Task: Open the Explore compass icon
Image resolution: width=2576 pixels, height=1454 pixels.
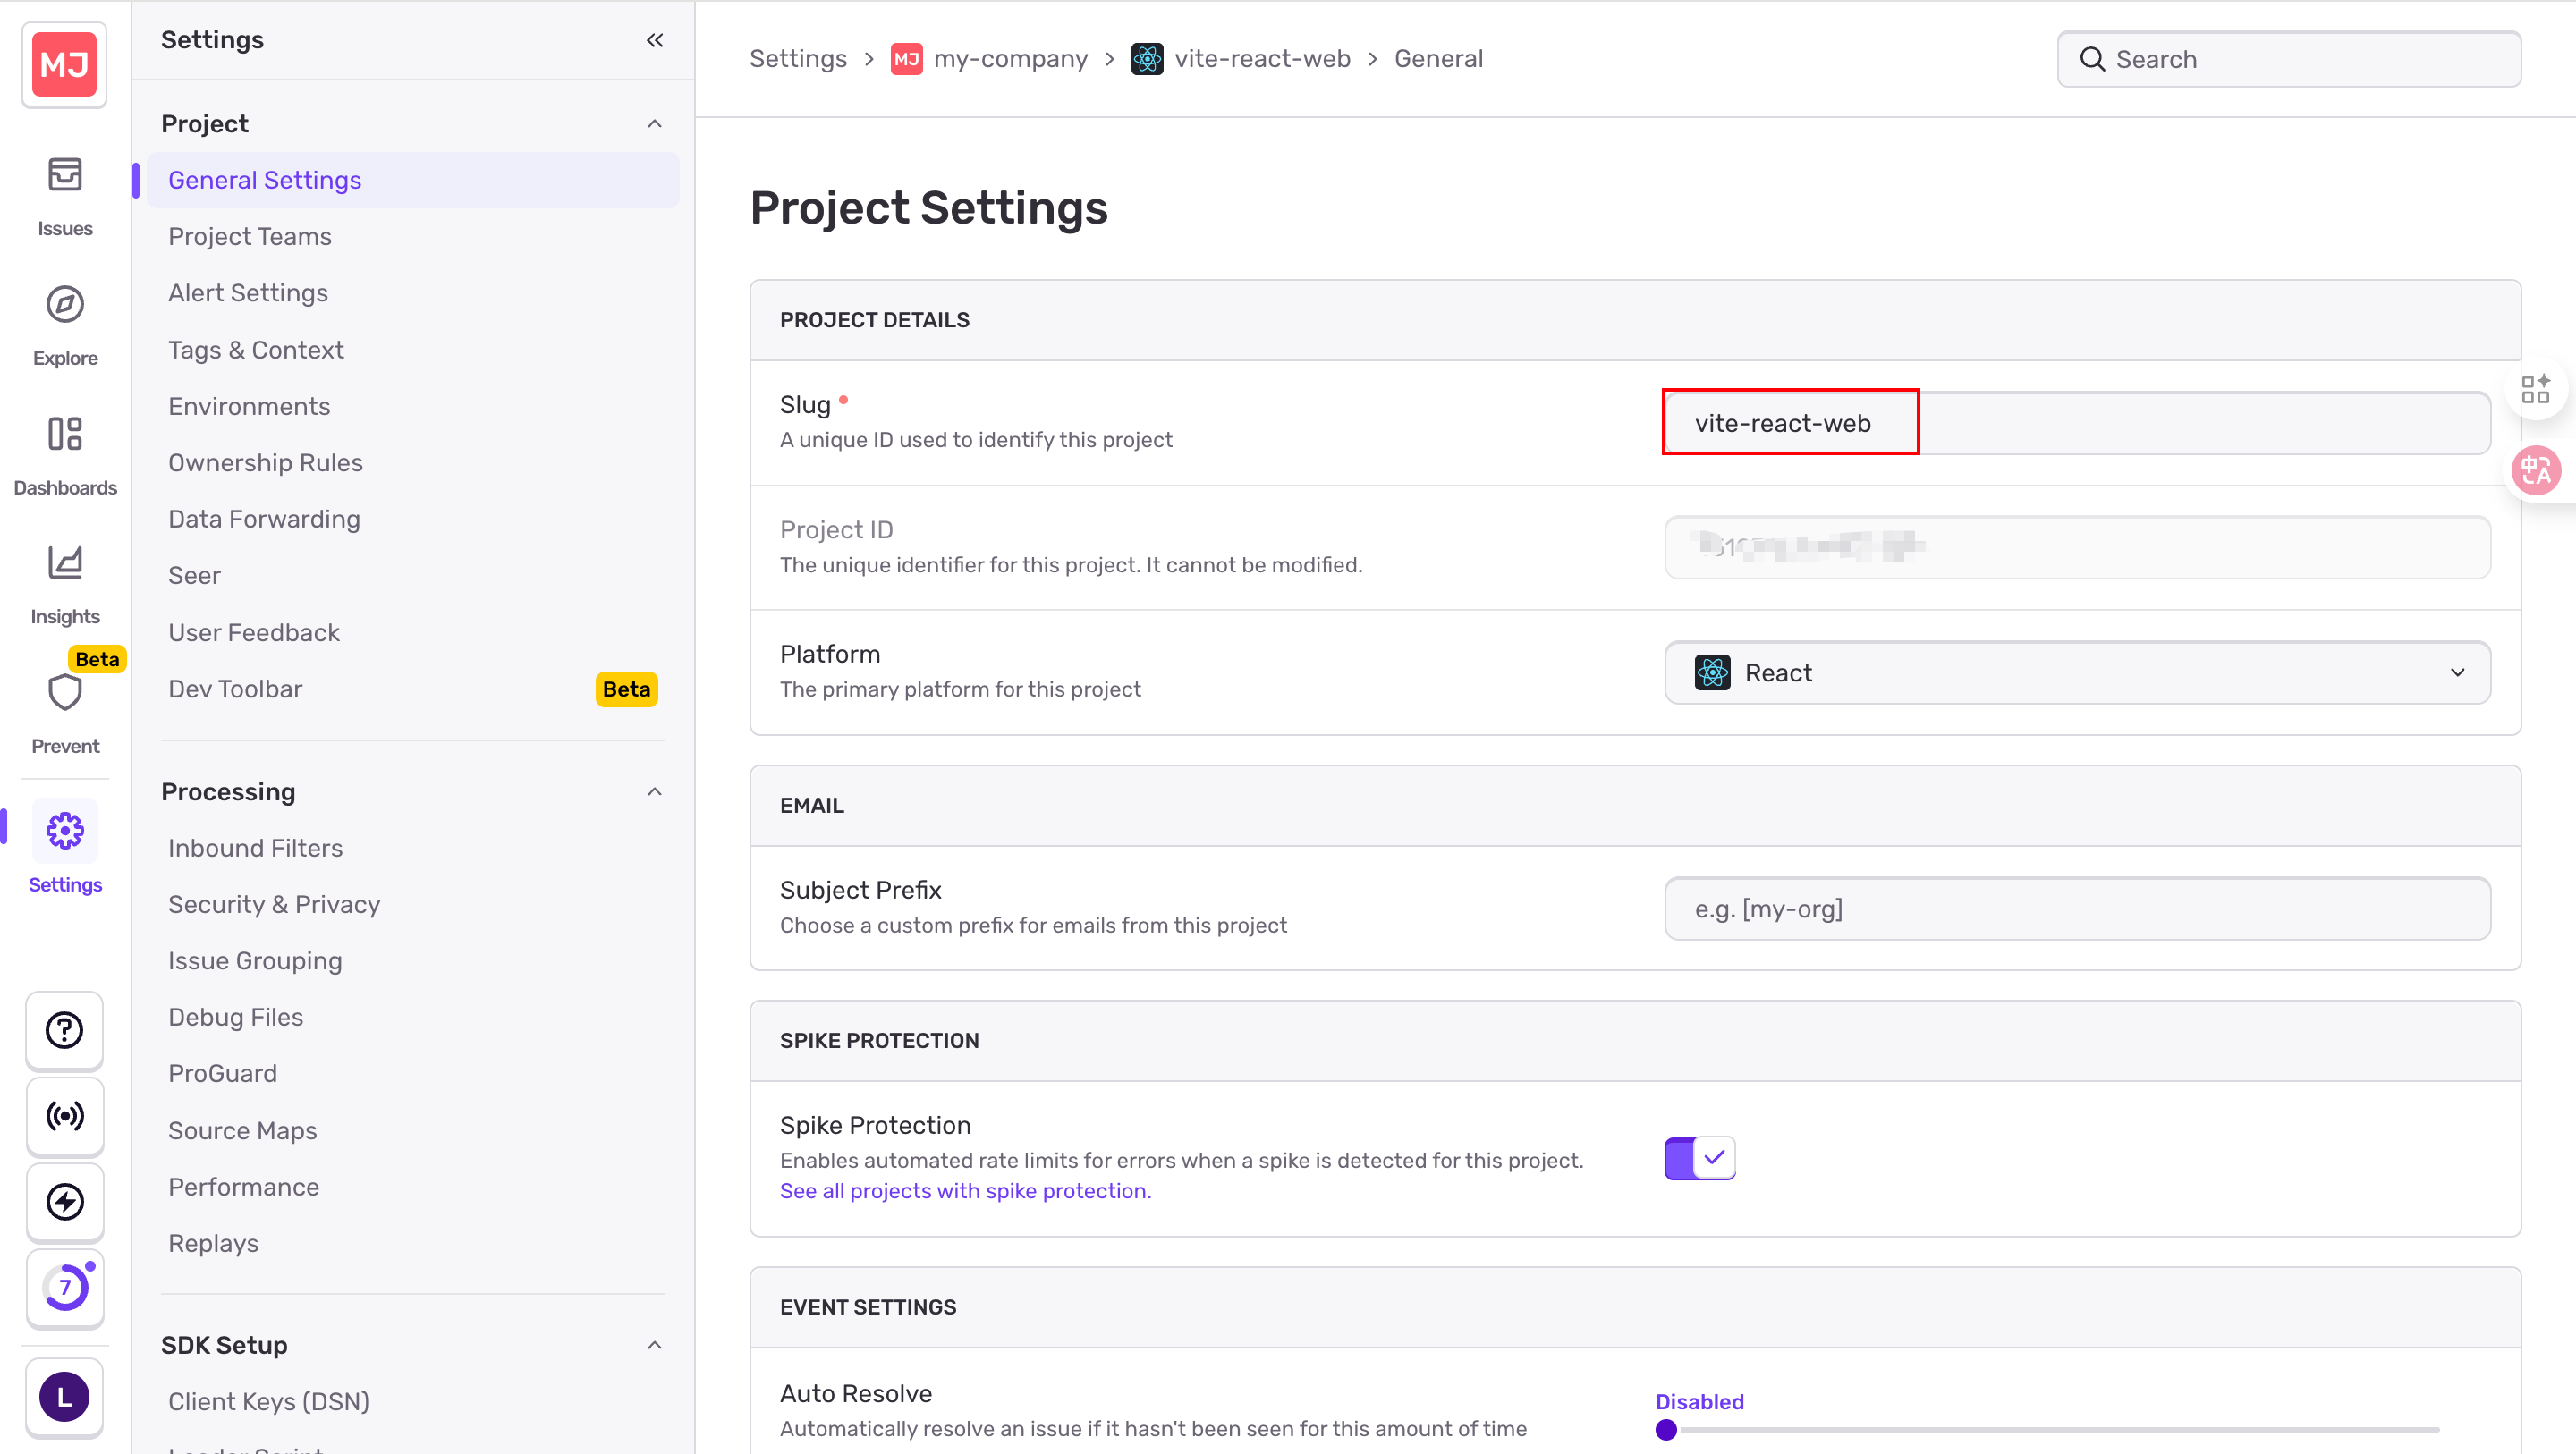Action: click(x=65, y=304)
